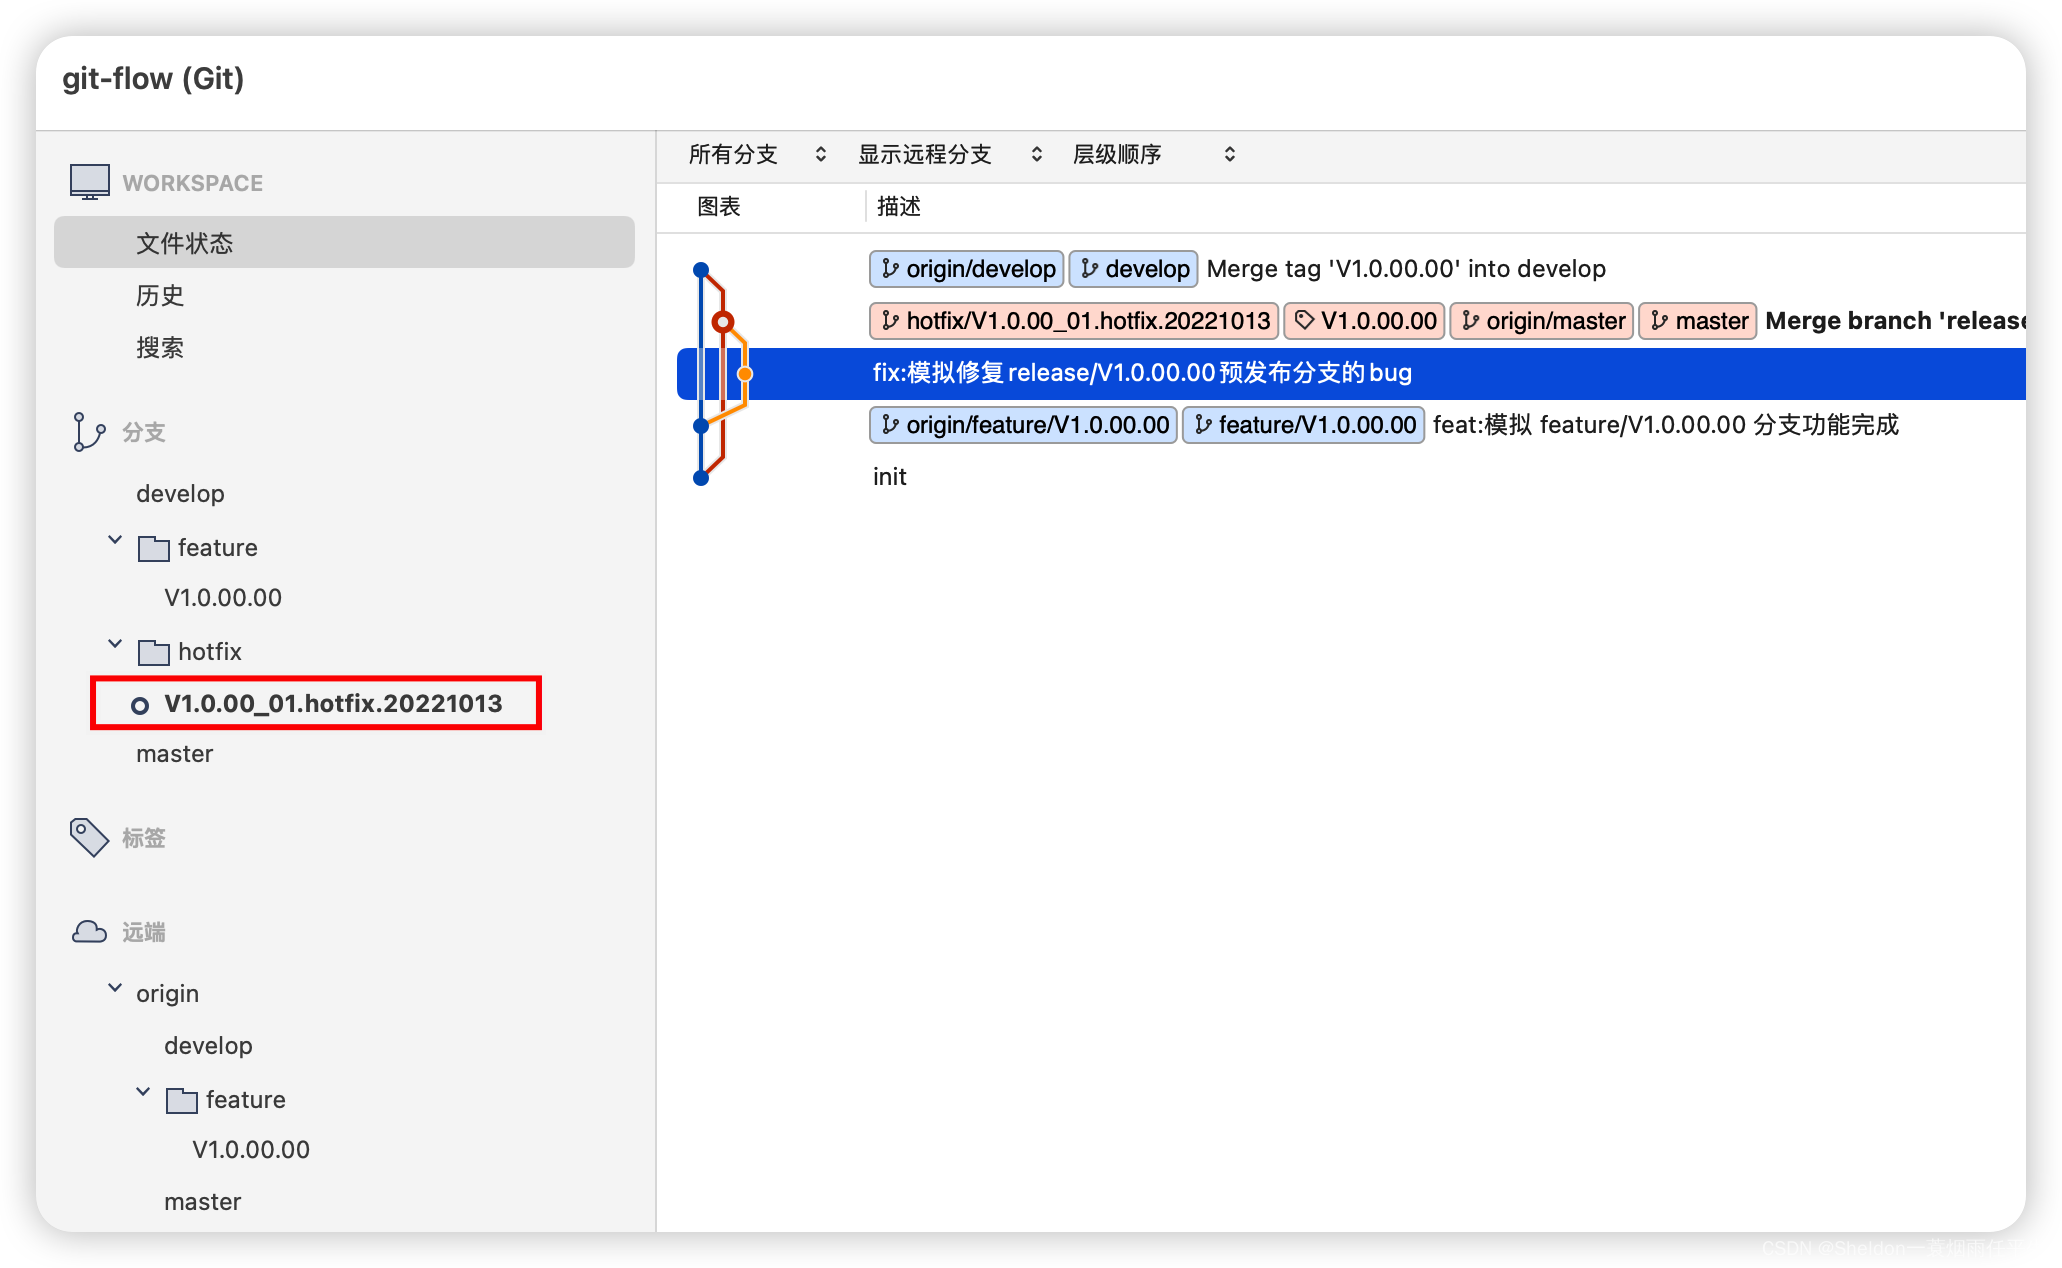Click the origin remote label
Viewport: 2062px width, 1268px height.
167,994
